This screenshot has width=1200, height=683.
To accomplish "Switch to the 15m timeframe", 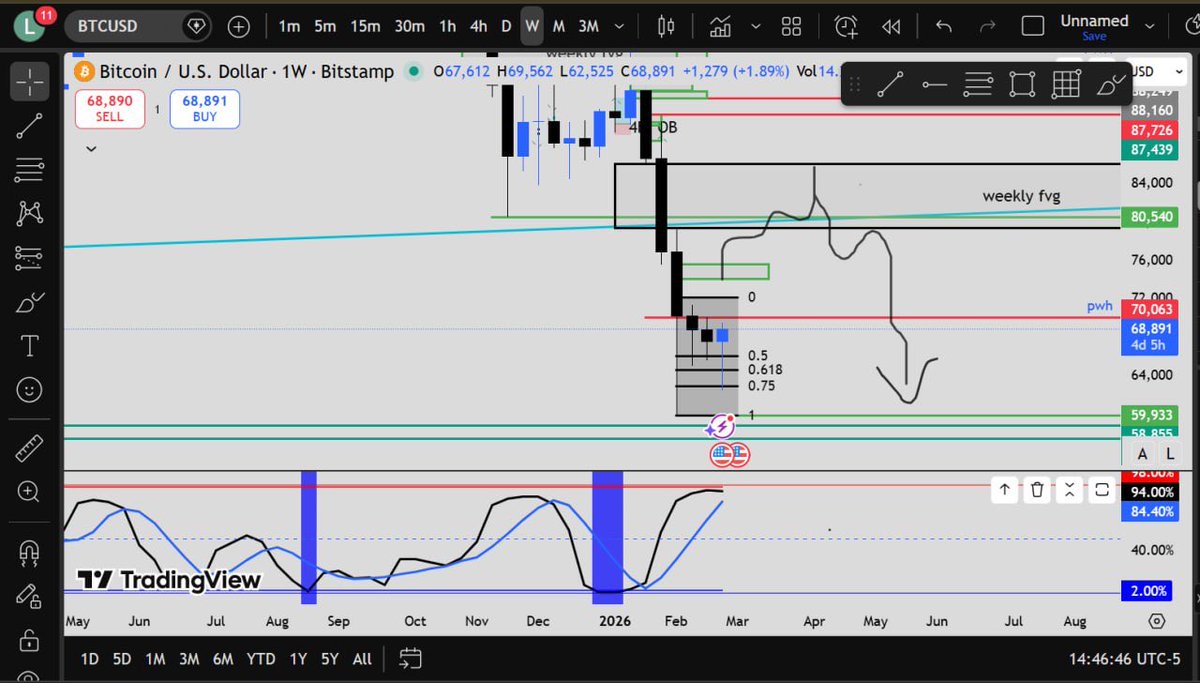I will click(365, 26).
